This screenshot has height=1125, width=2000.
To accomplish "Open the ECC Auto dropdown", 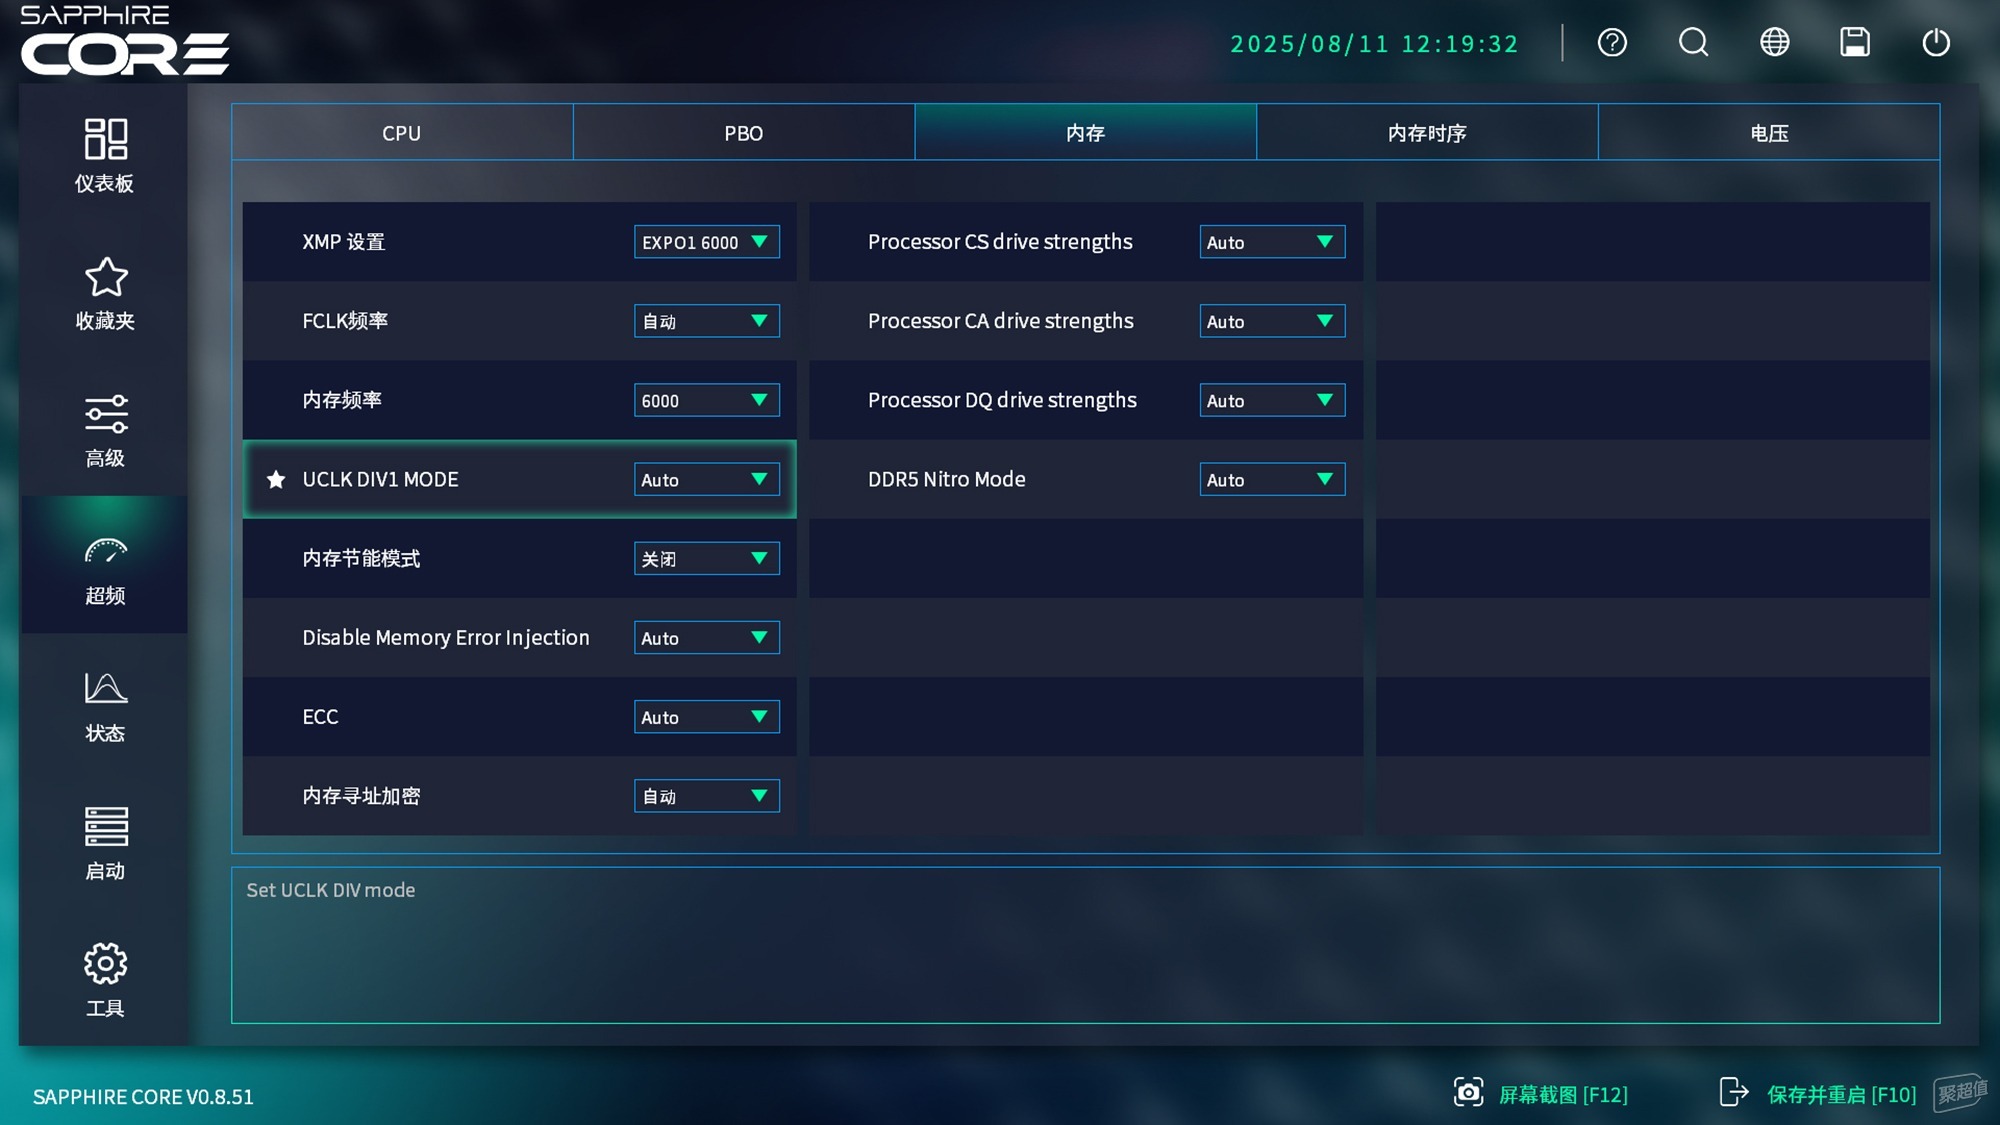I will tap(706, 717).
